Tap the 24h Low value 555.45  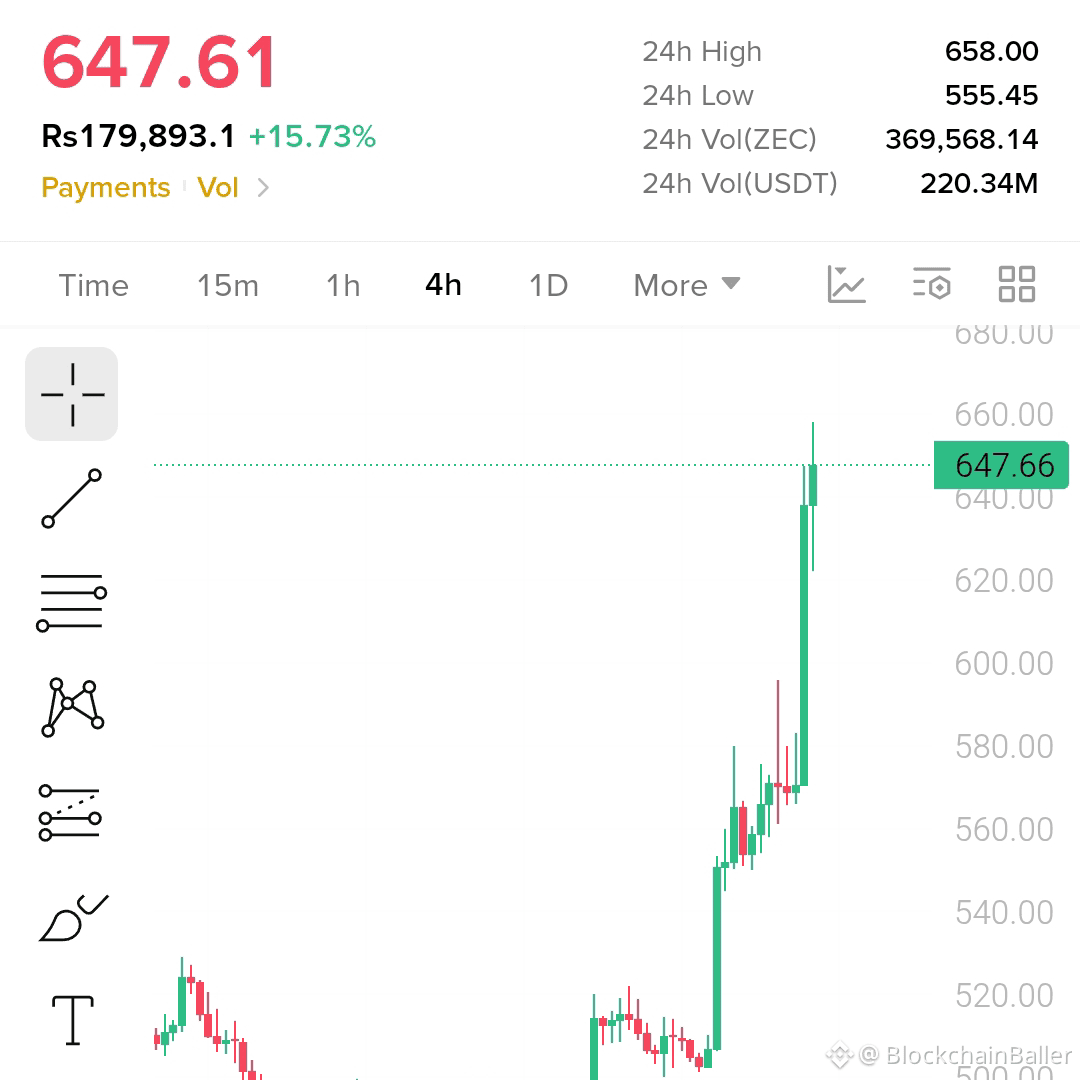[991, 95]
